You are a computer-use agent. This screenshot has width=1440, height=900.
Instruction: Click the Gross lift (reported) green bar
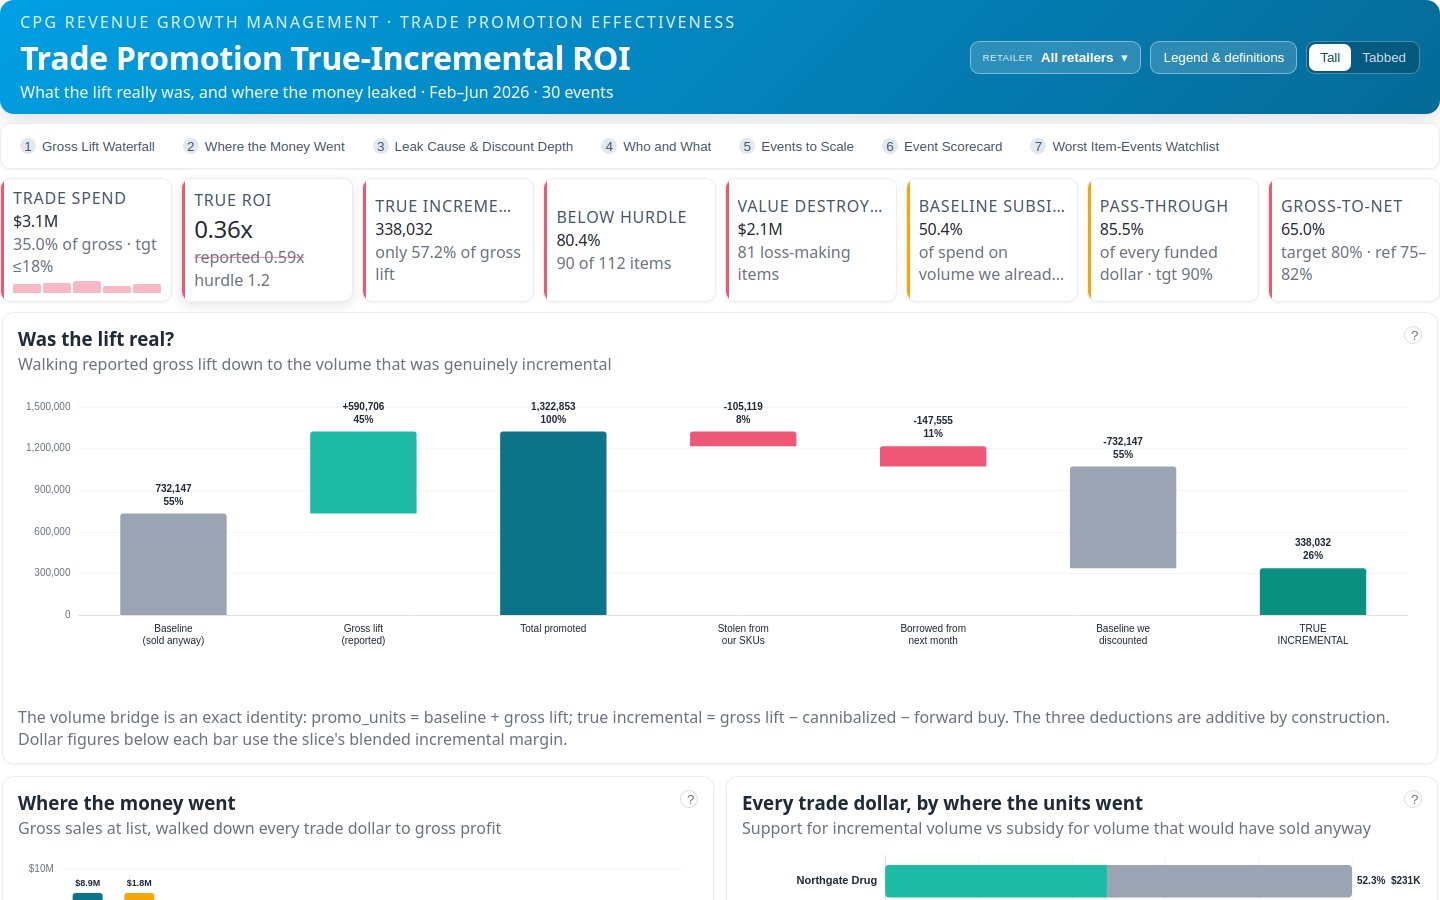pyautogui.click(x=363, y=472)
